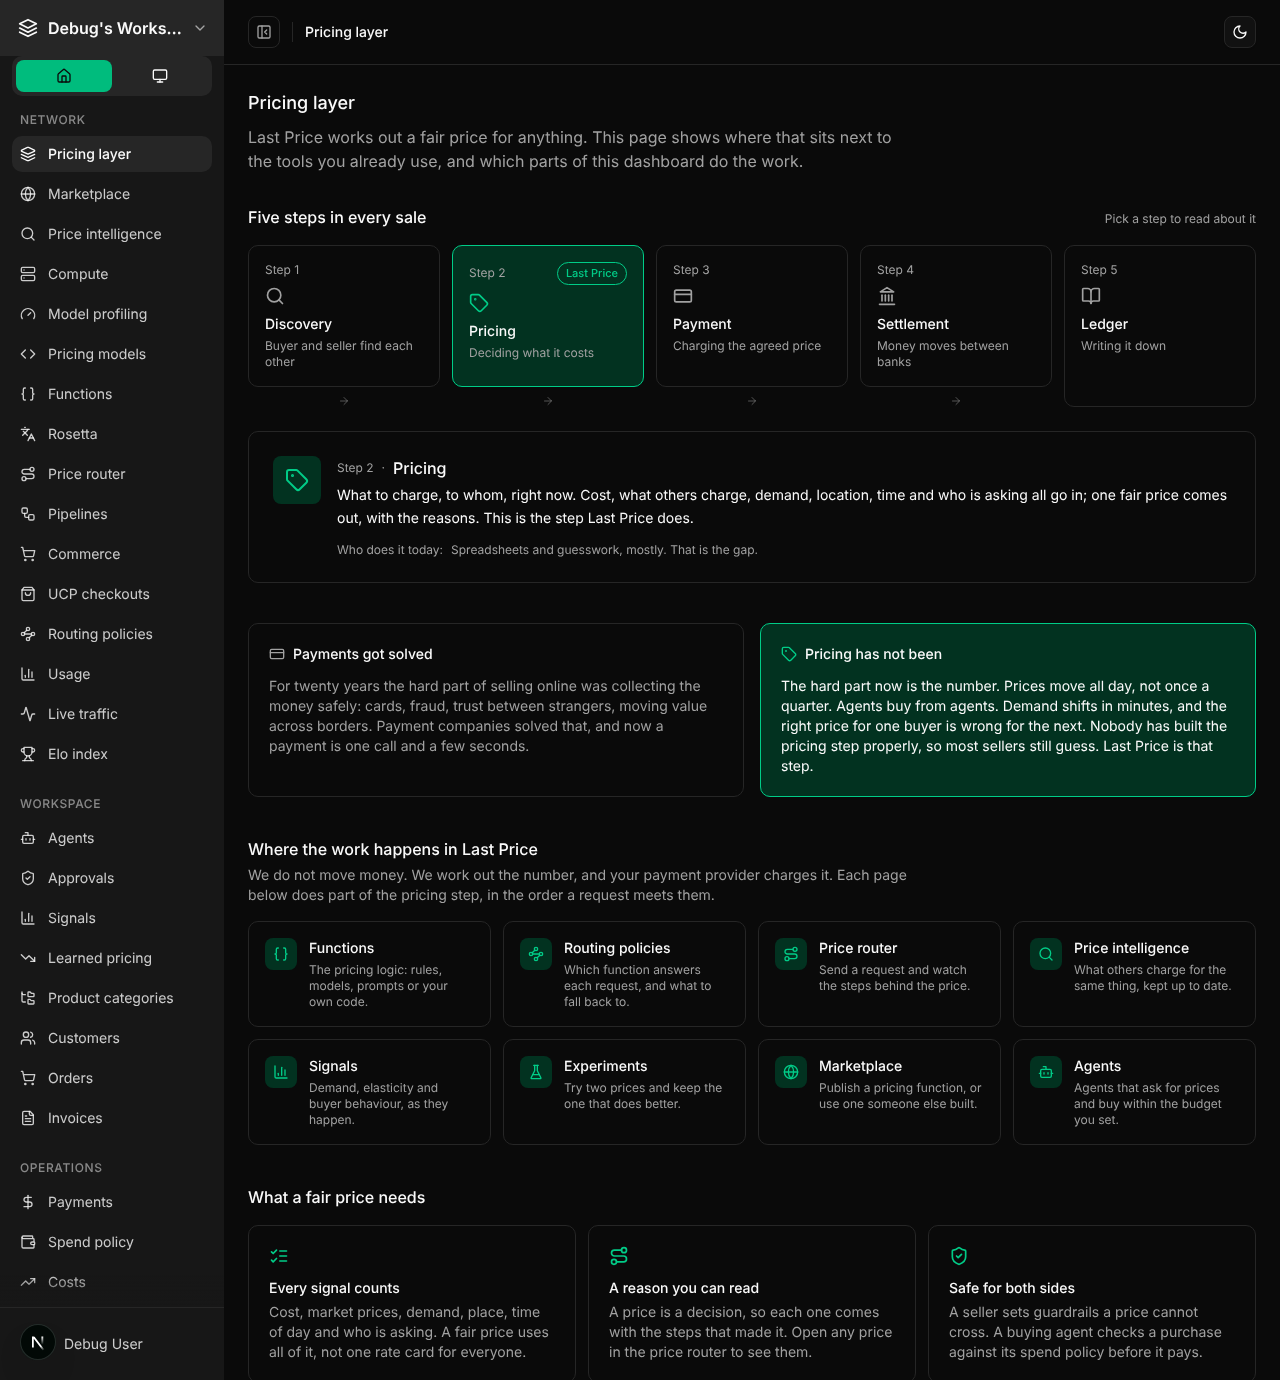Viewport: 1280px width, 1380px height.
Task: Go to Customers in the sidebar
Action: click(x=112, y=1038)
